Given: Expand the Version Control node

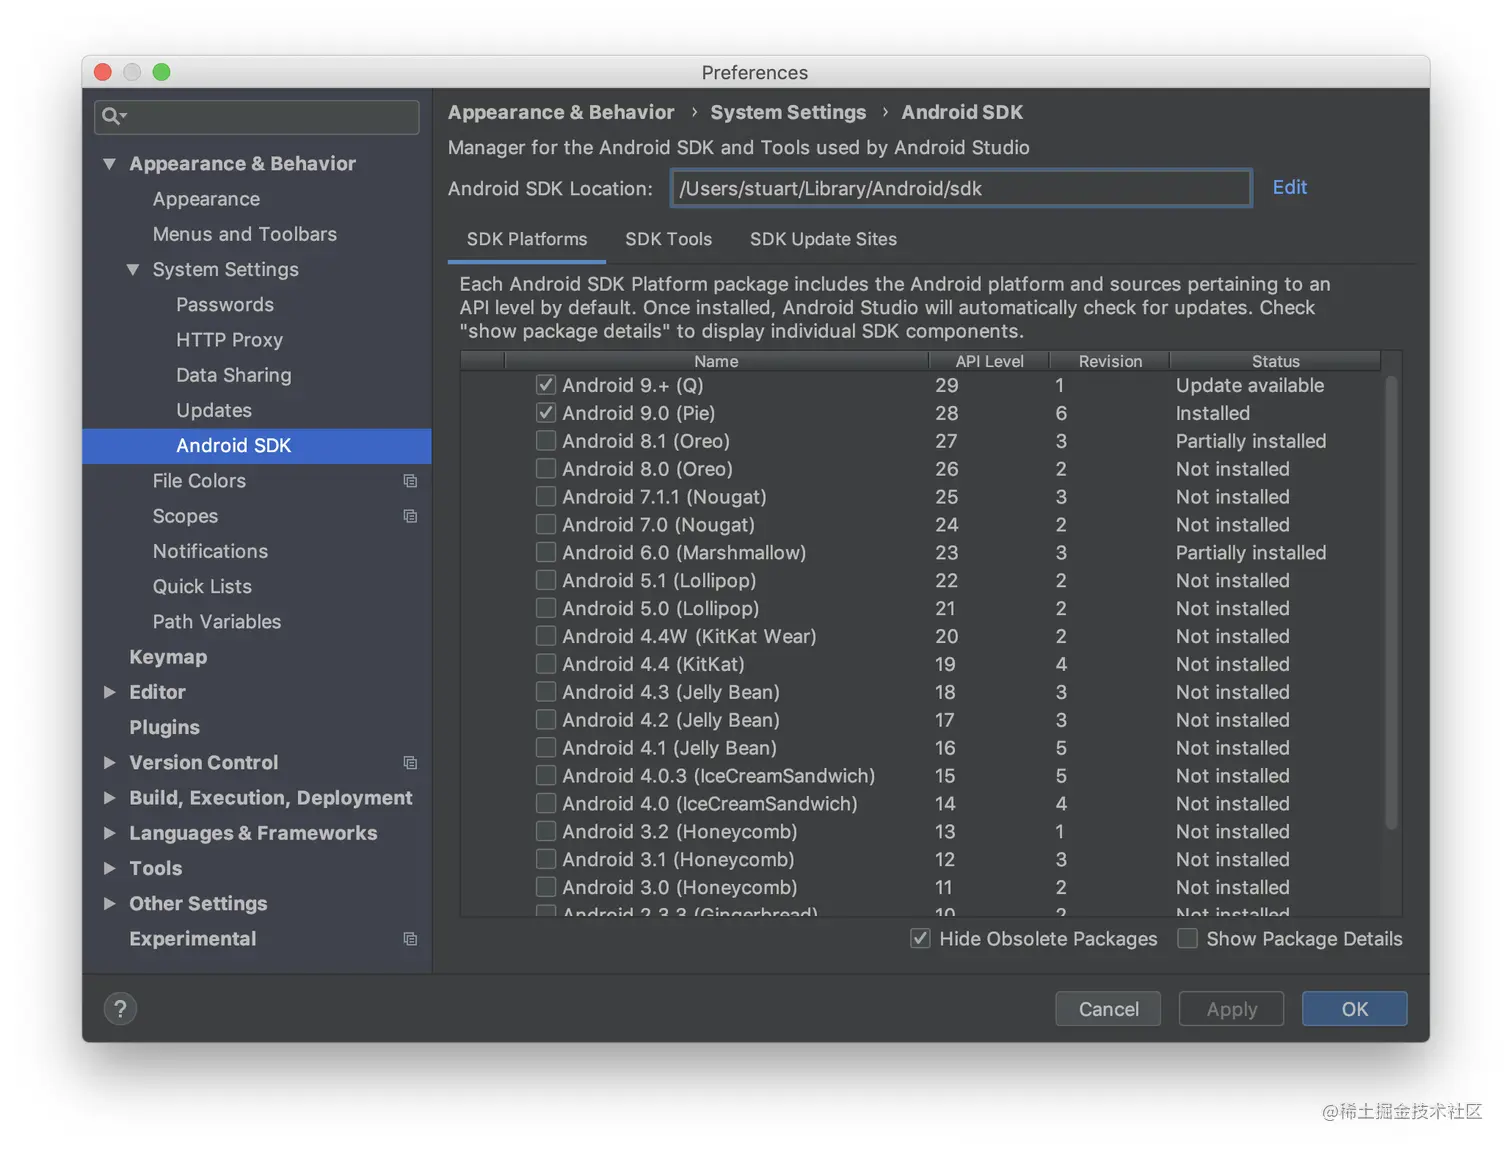Looking at the screenshot, I should point(109,763).
